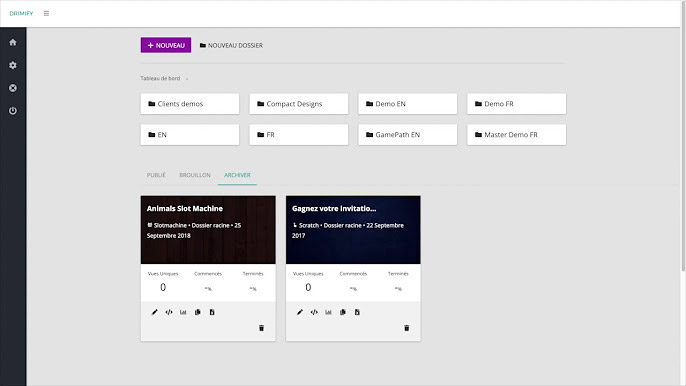View statistics chart for Animals Slot Machine
This screenshot has width=686, height=386.
click(x=183, y=312)
